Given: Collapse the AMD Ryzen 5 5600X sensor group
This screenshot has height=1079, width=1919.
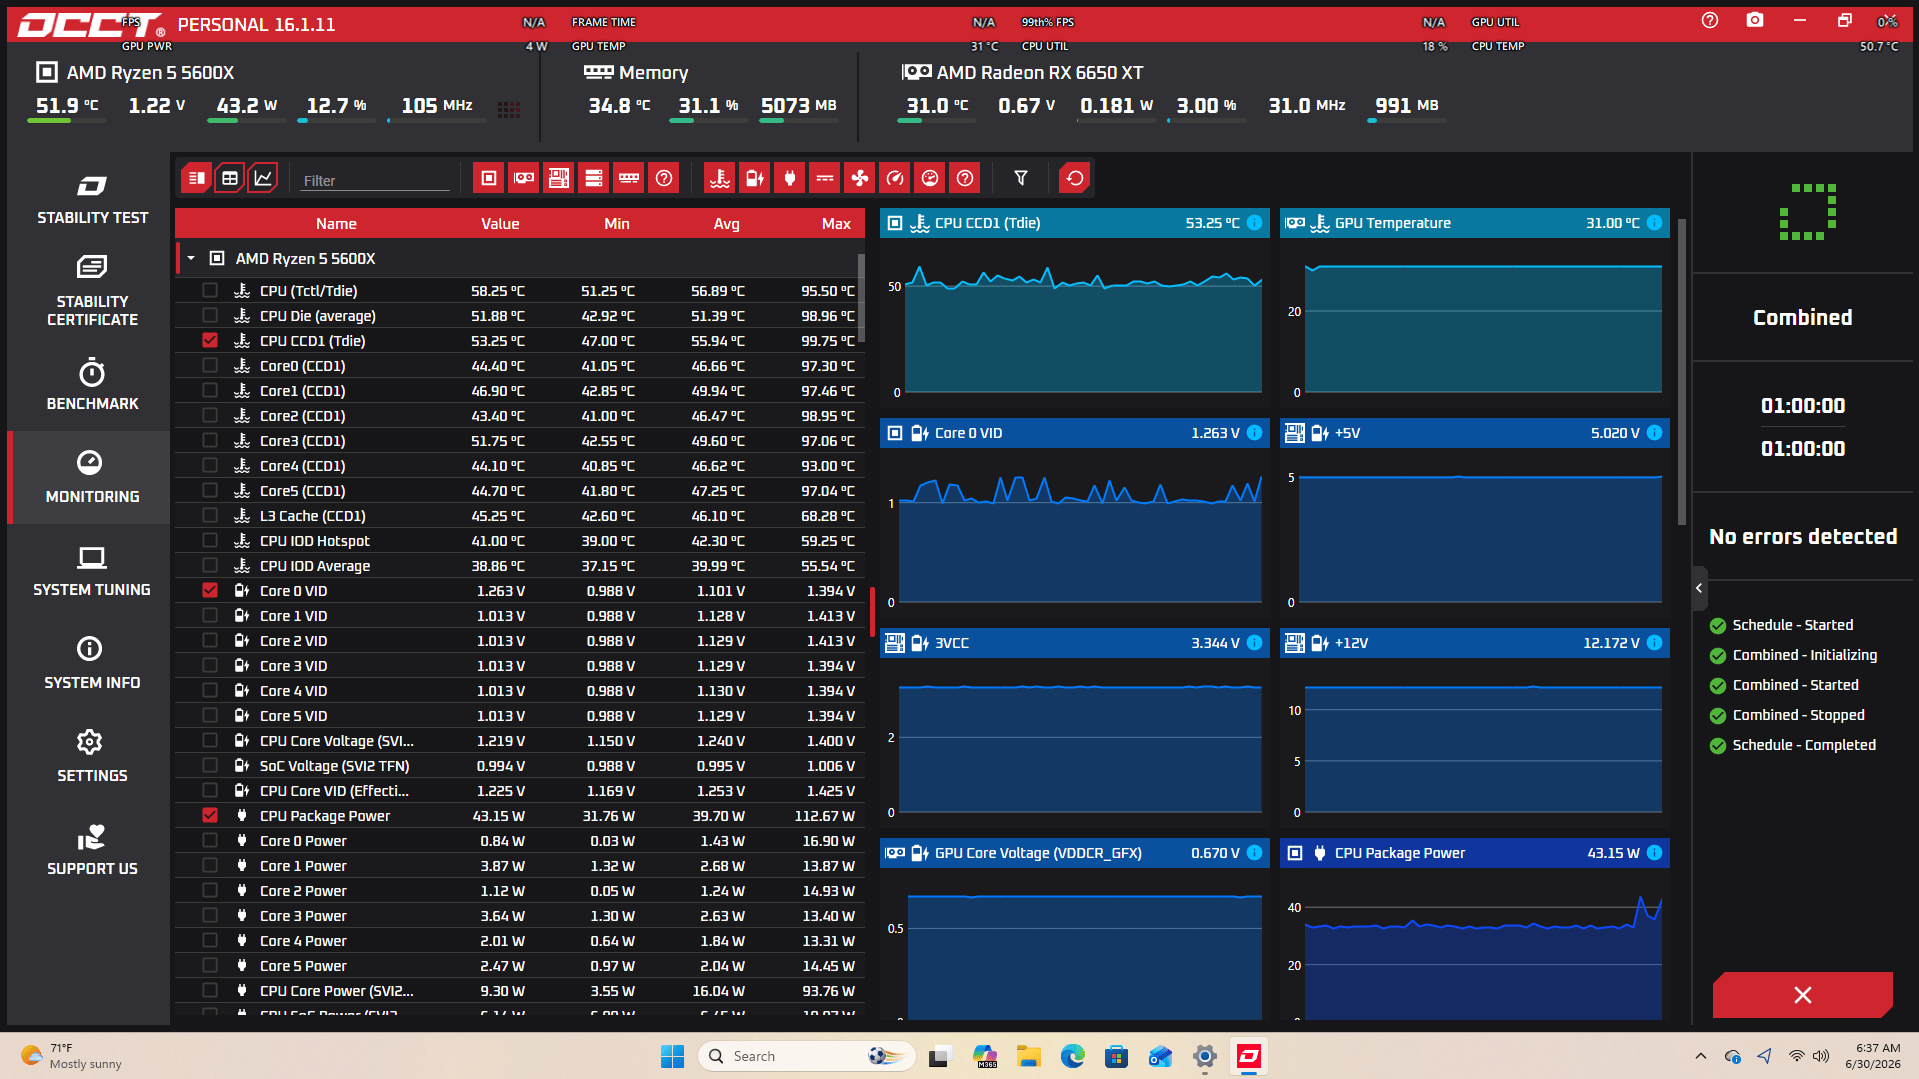Looking at the screenshot, I should 191,258.
